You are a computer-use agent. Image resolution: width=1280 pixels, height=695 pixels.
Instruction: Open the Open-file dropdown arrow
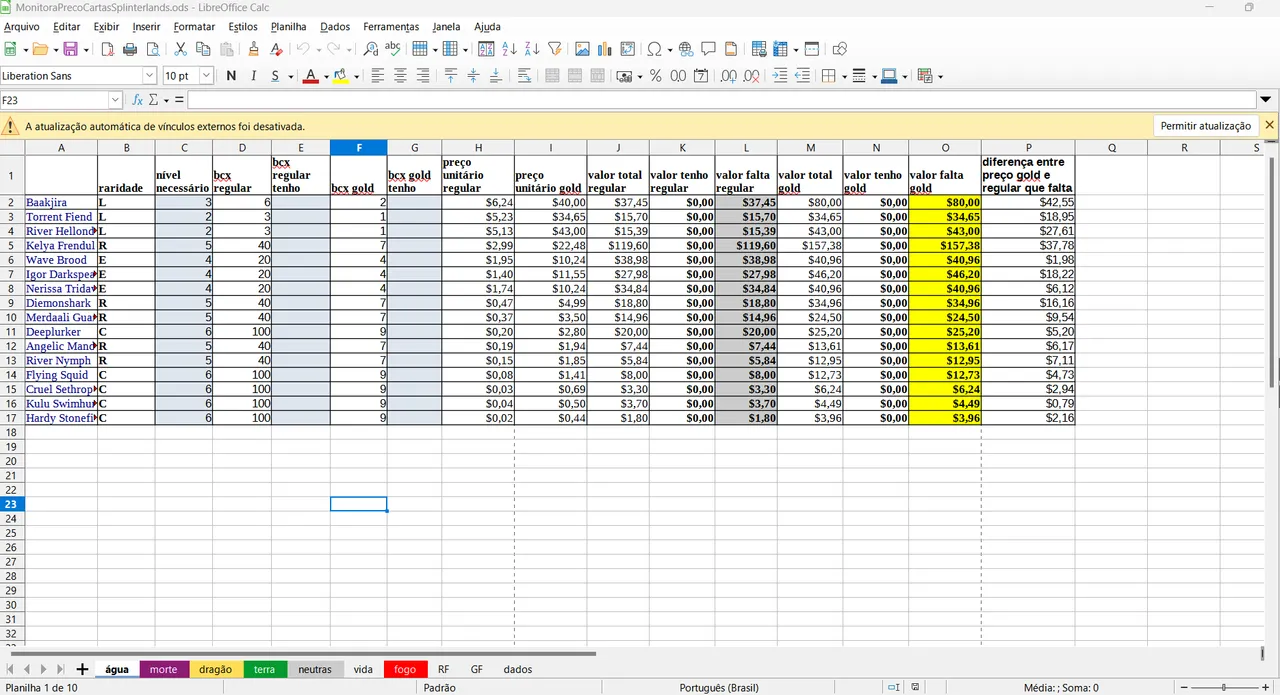[x=55, y=49]
